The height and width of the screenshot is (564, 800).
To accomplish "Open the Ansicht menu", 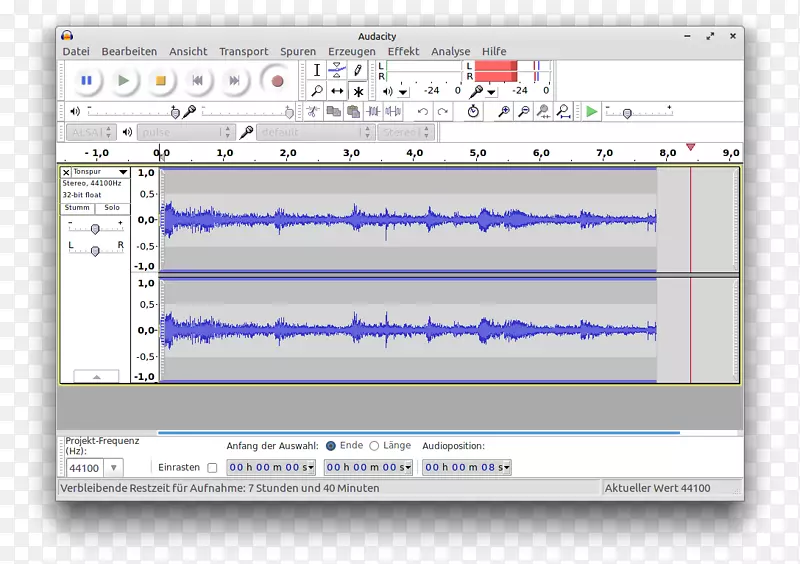I will point(188,52).
